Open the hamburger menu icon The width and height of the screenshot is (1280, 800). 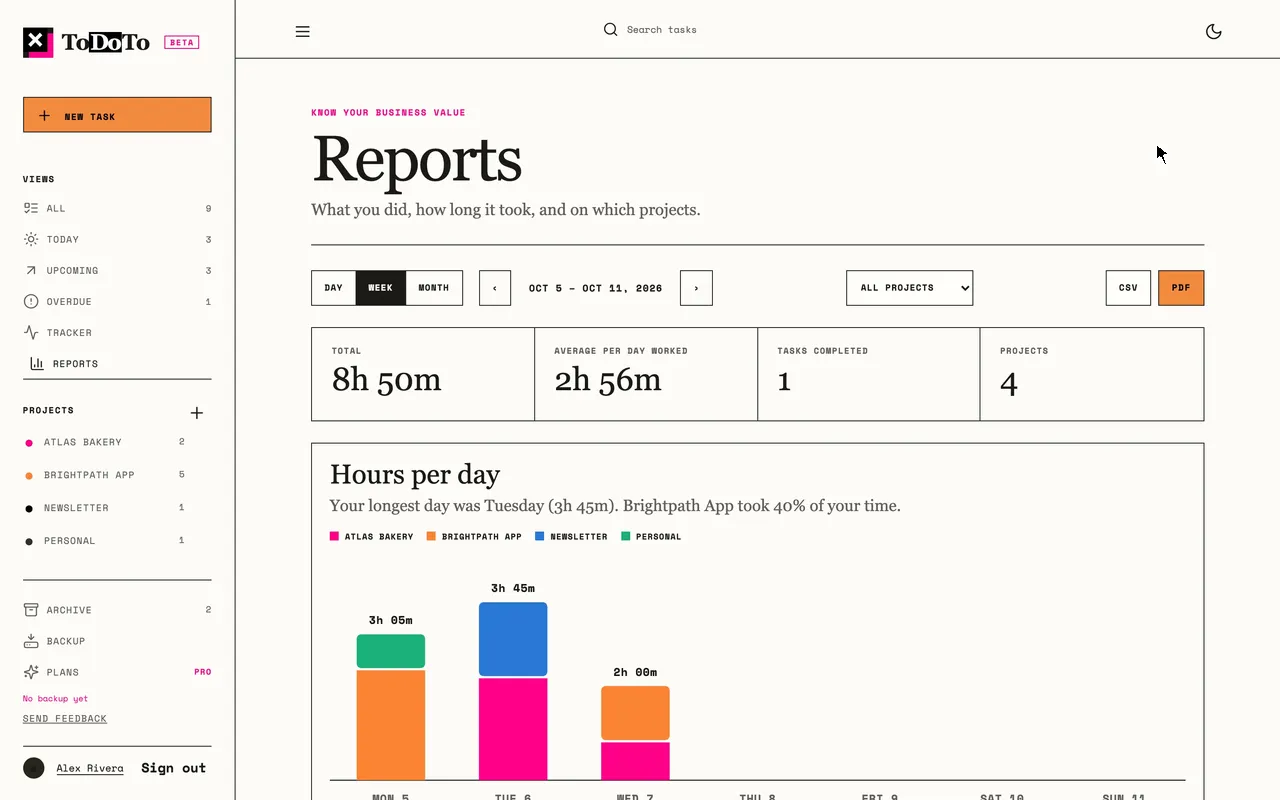point(303,31)
